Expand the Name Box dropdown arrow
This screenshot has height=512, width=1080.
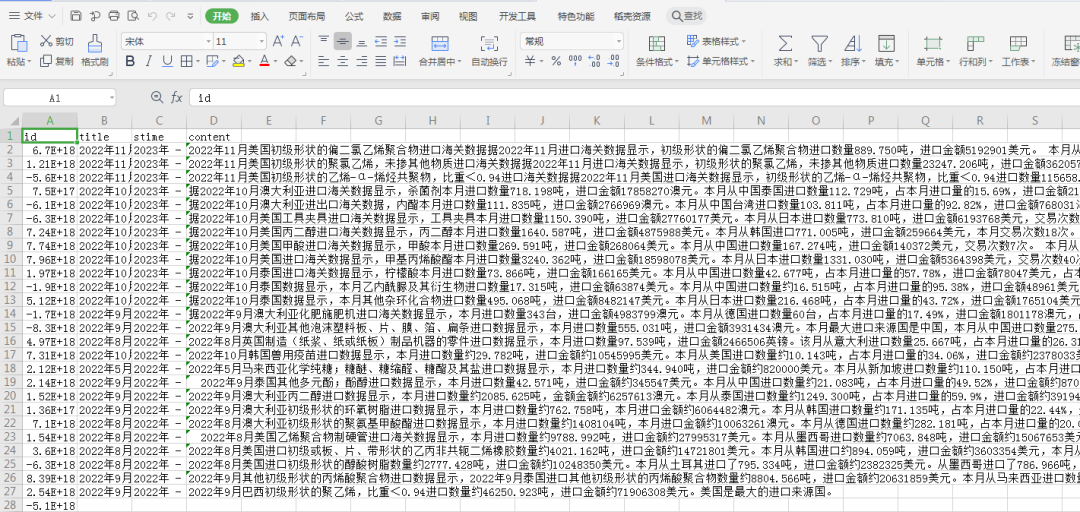pos(111,99)
